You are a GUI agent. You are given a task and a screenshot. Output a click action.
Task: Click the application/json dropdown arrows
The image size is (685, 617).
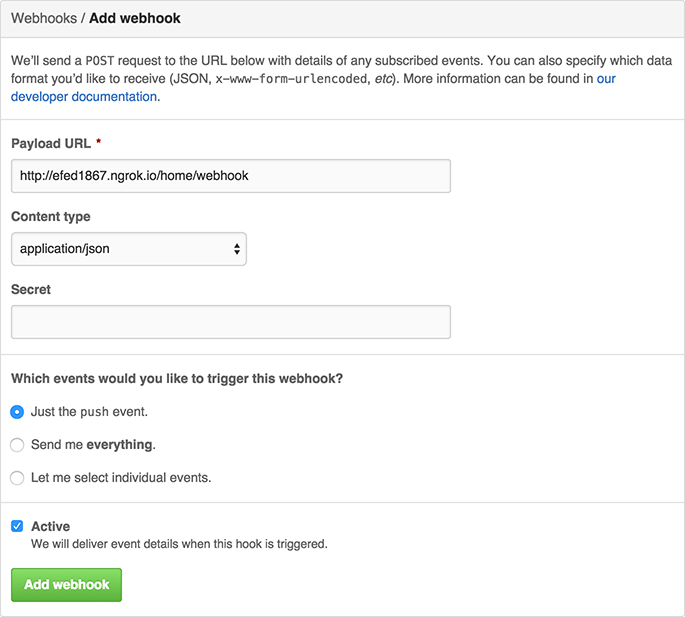(237, 249)
